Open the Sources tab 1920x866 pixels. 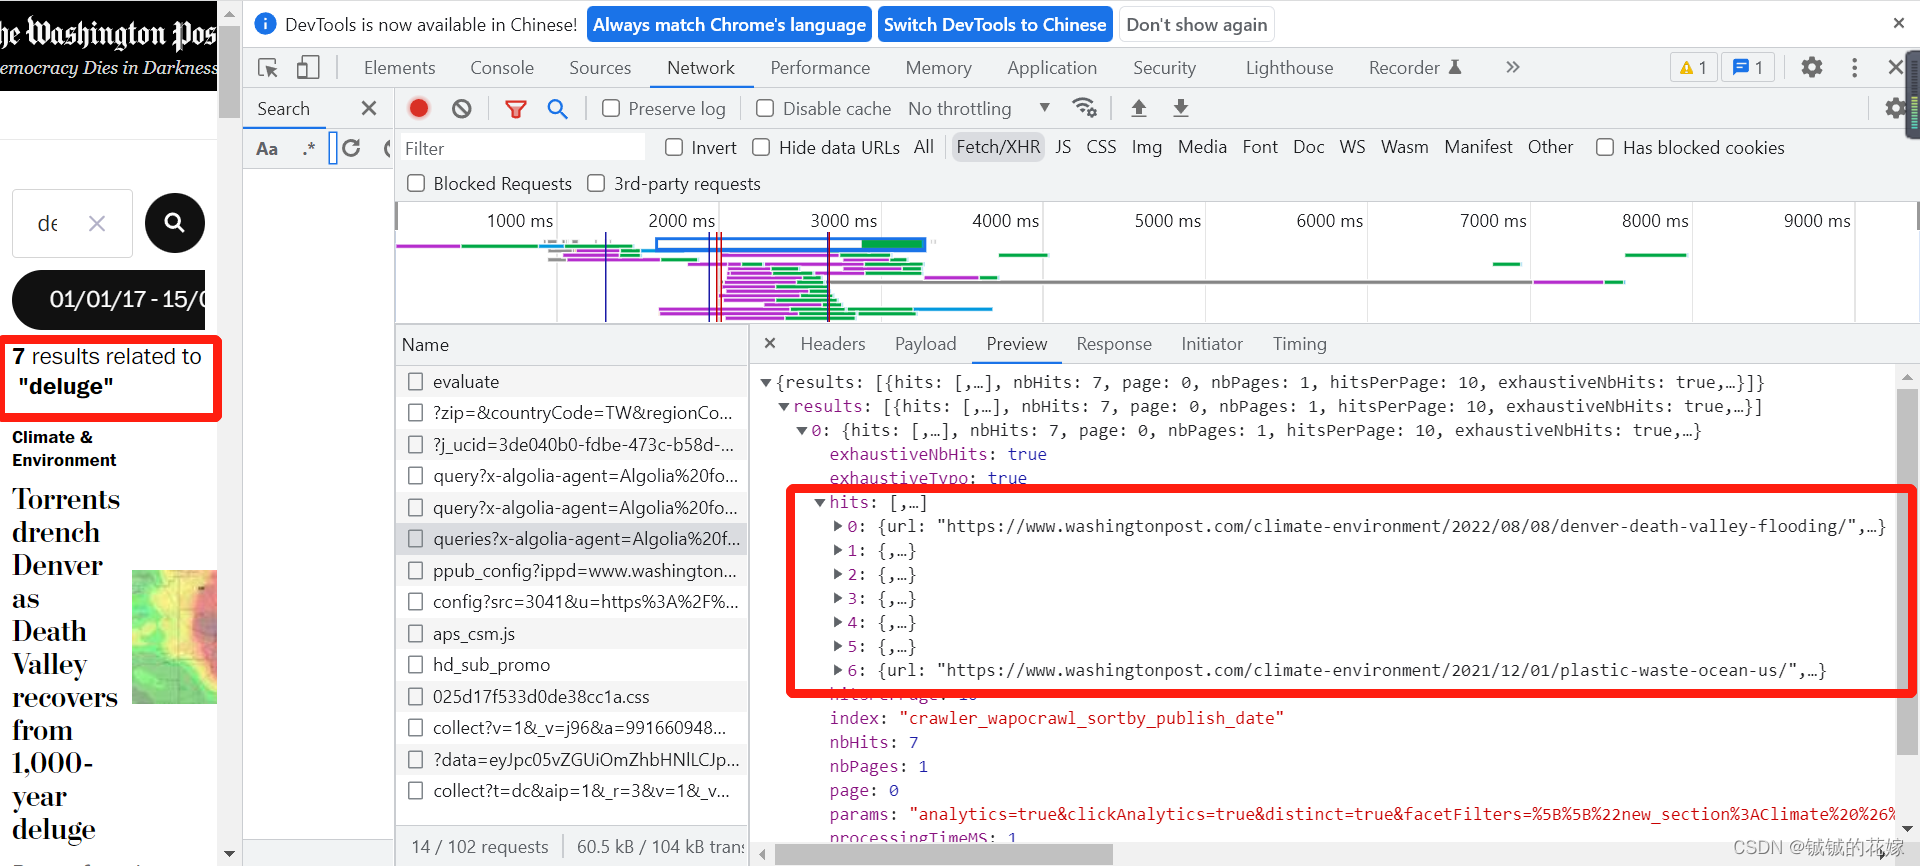point(600,67)
